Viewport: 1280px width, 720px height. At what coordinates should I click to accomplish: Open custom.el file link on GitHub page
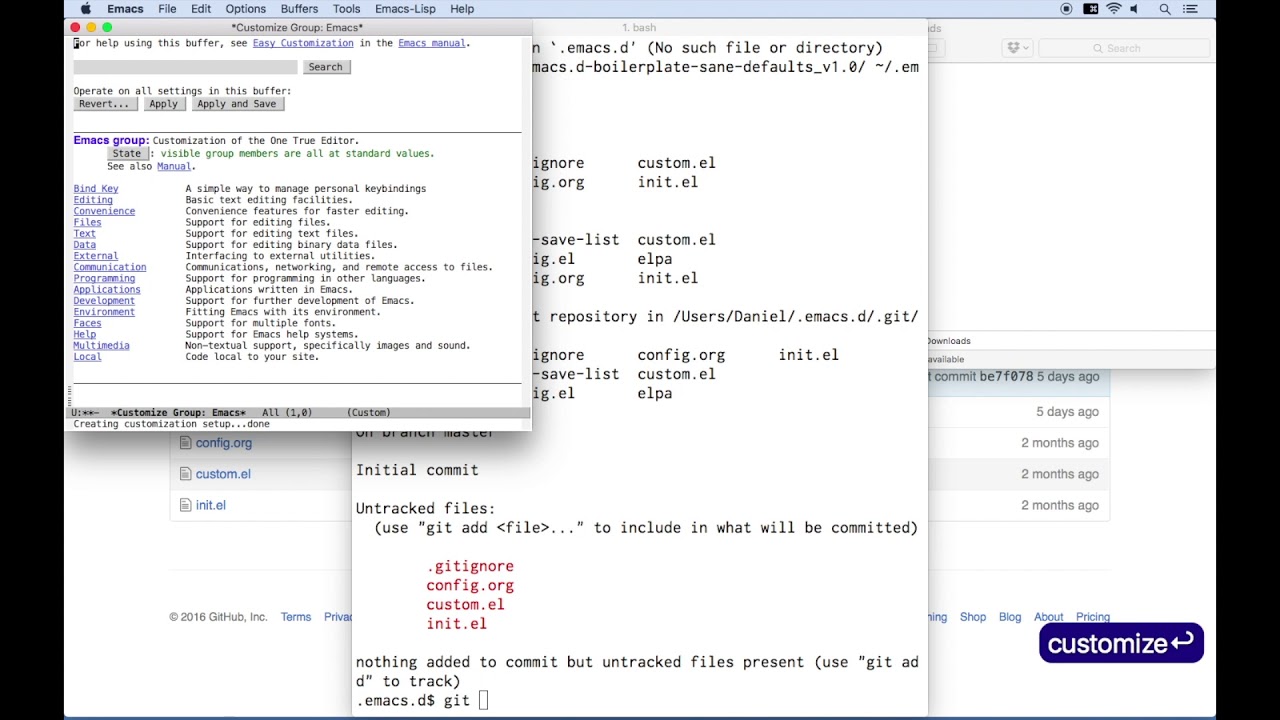223,474
